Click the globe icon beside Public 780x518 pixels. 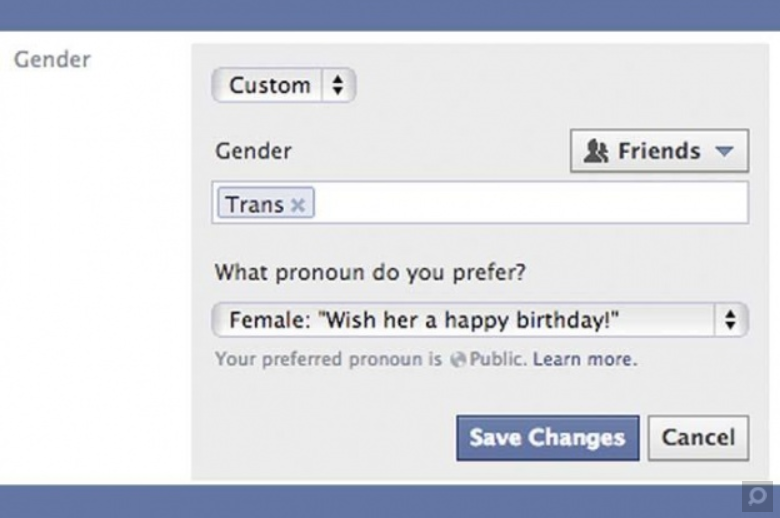[x=458, y=359]
